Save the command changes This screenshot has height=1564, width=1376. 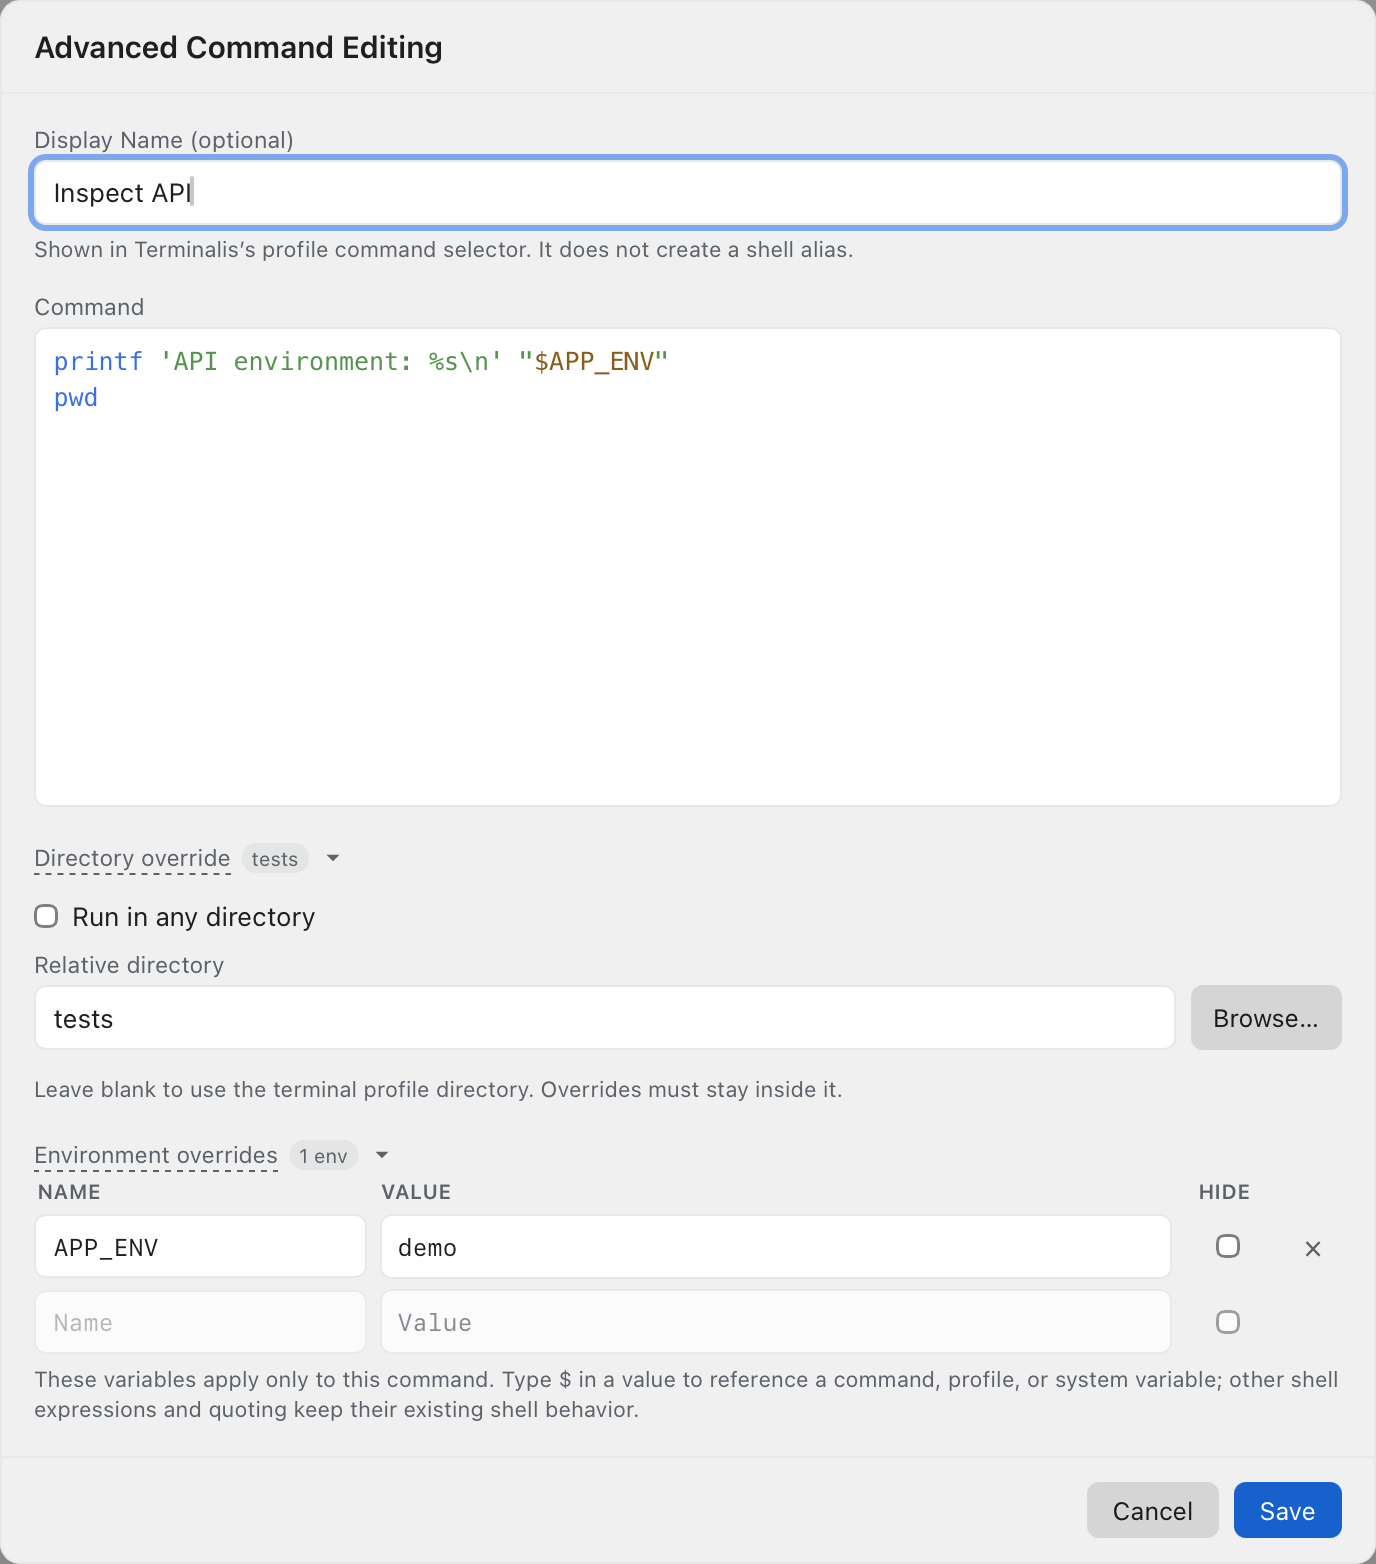[1287, 1510]
